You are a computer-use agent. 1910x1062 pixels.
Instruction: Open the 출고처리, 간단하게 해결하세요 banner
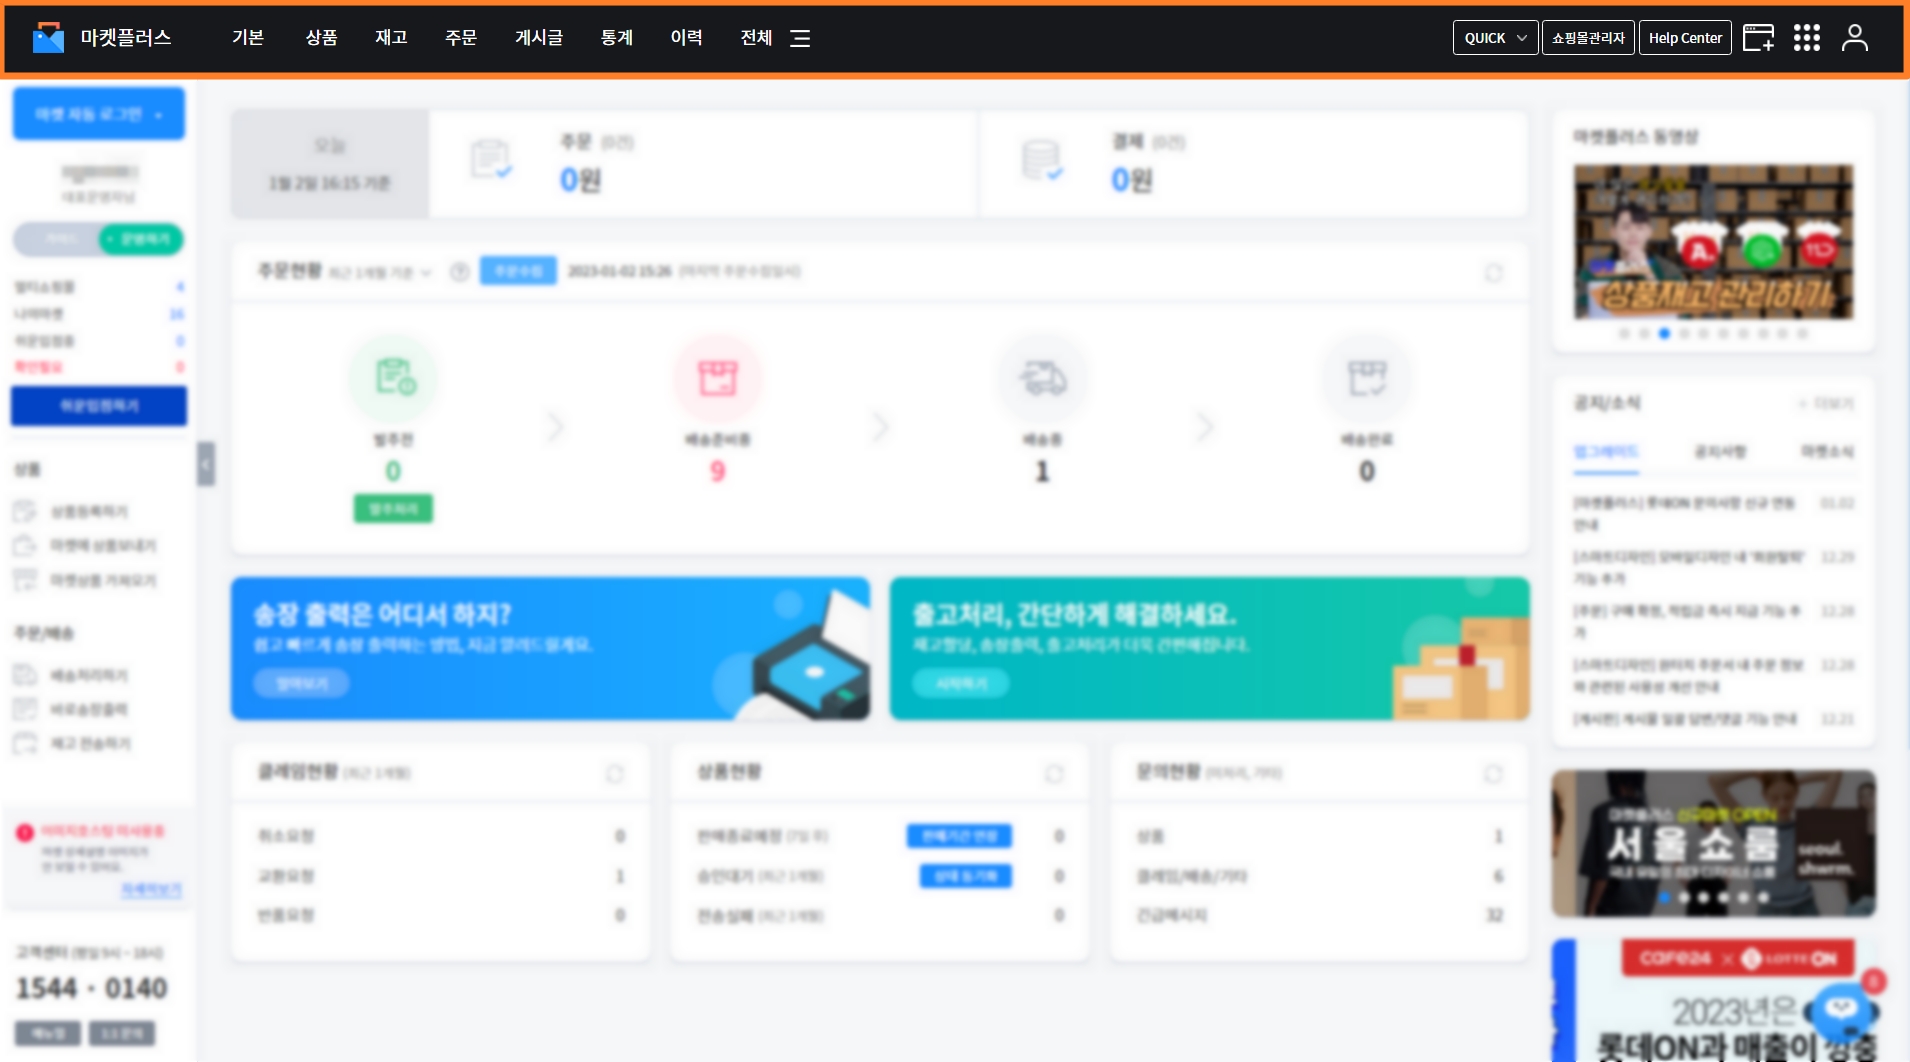click(x=1210, y=648)
